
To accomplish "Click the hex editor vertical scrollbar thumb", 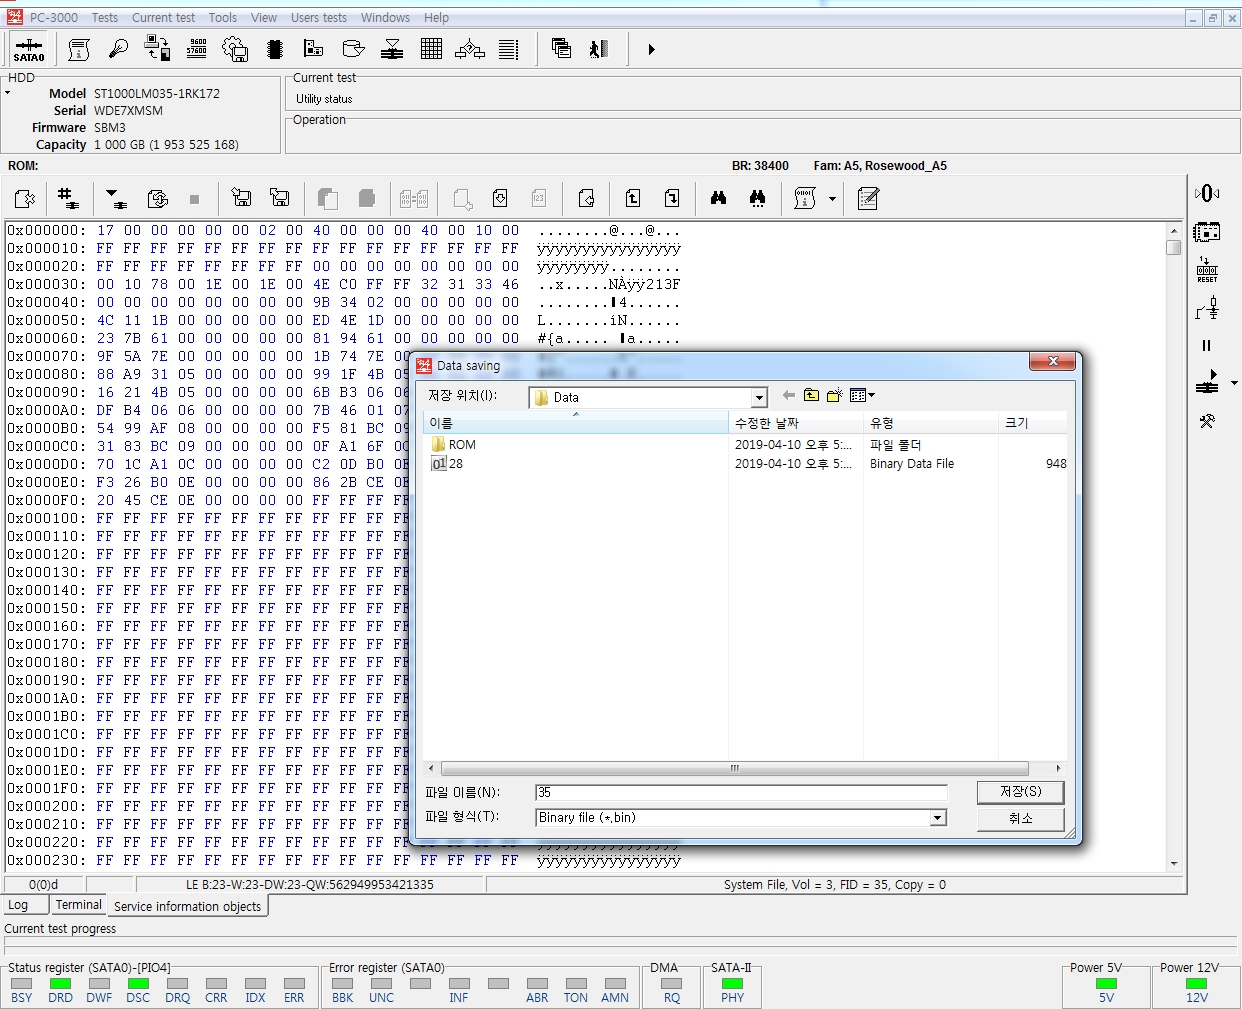I will 1174,248.
